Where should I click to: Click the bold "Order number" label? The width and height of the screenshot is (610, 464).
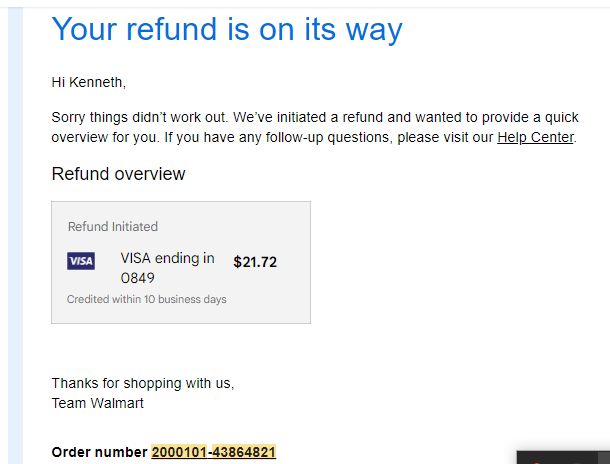99,452
